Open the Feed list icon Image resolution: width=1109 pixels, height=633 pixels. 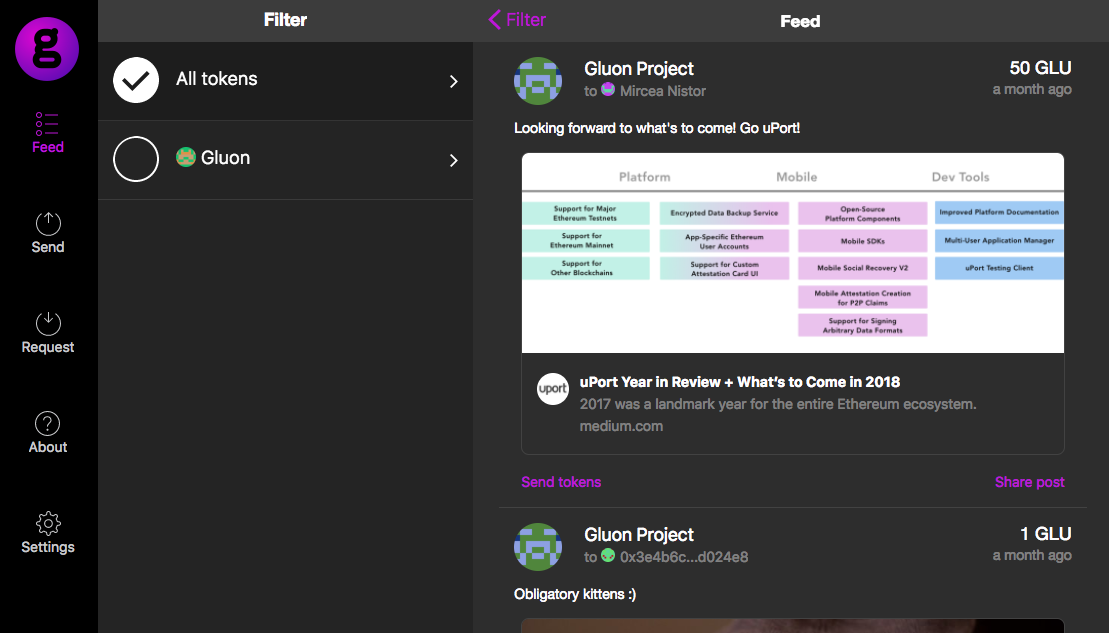(x=47, y=124)
